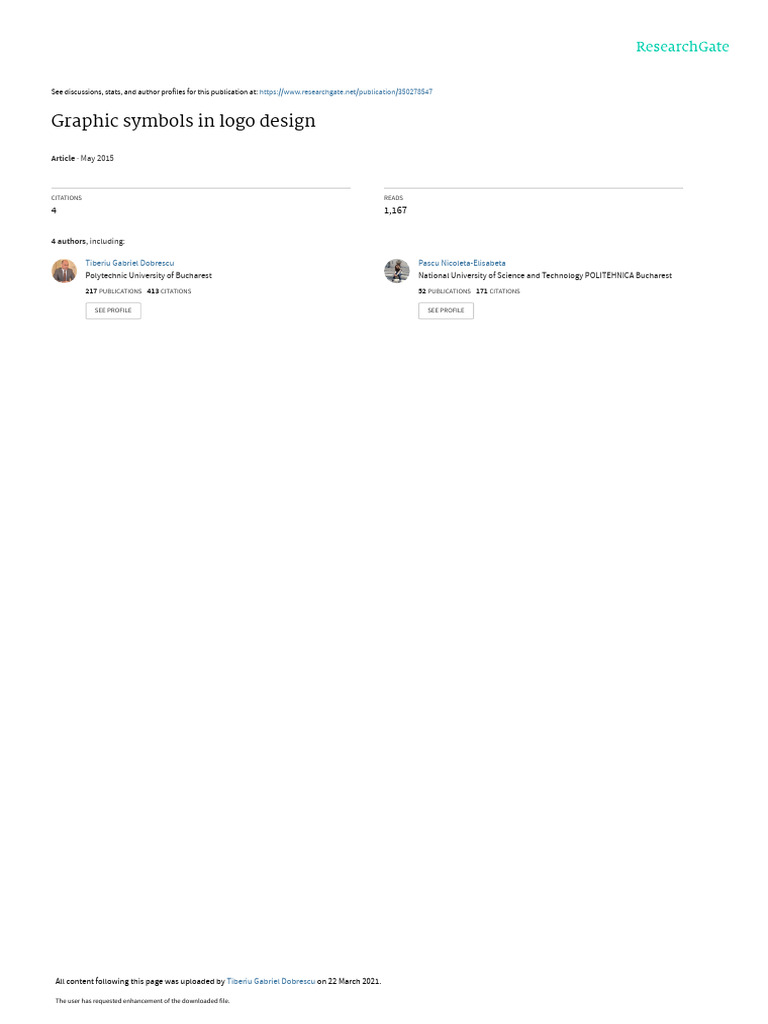Image resolution: width=768 pixels, height=1024 pixels.
Task: Open the researchgate.net publication URL link
Action: click(345, 92)
